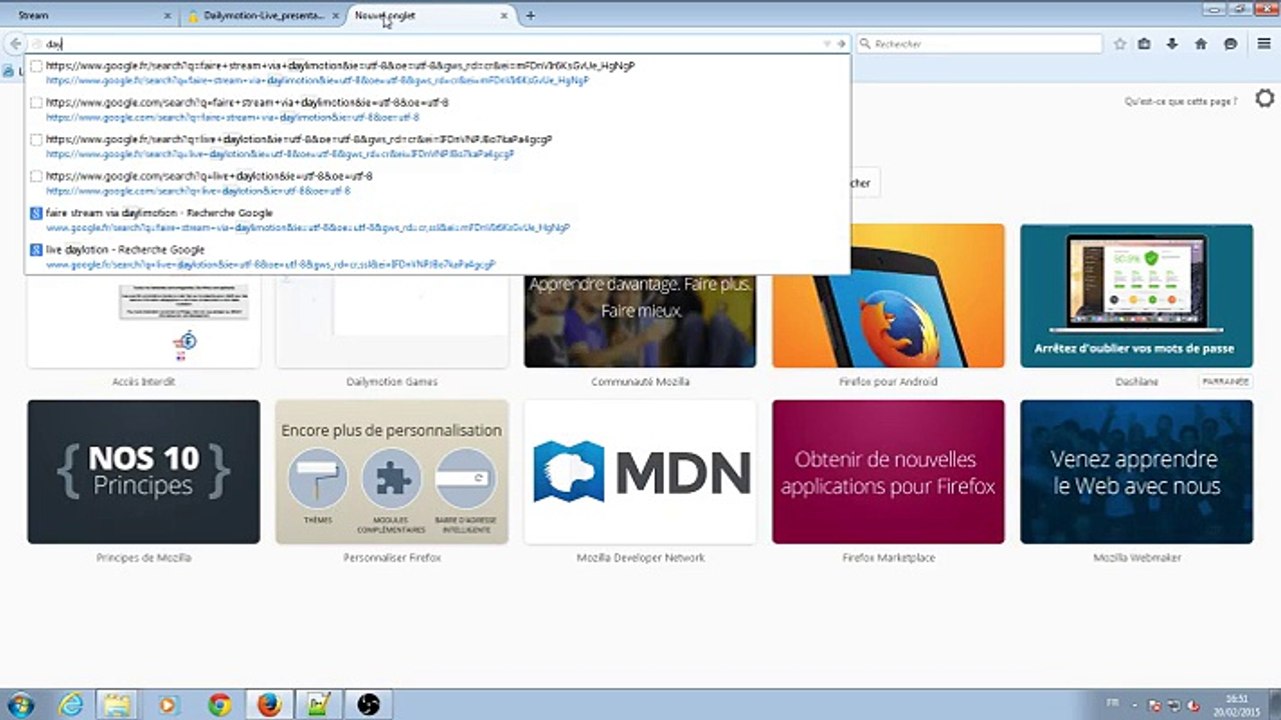
Task: Select the Nouvel onglet tab
Action: 431,16
